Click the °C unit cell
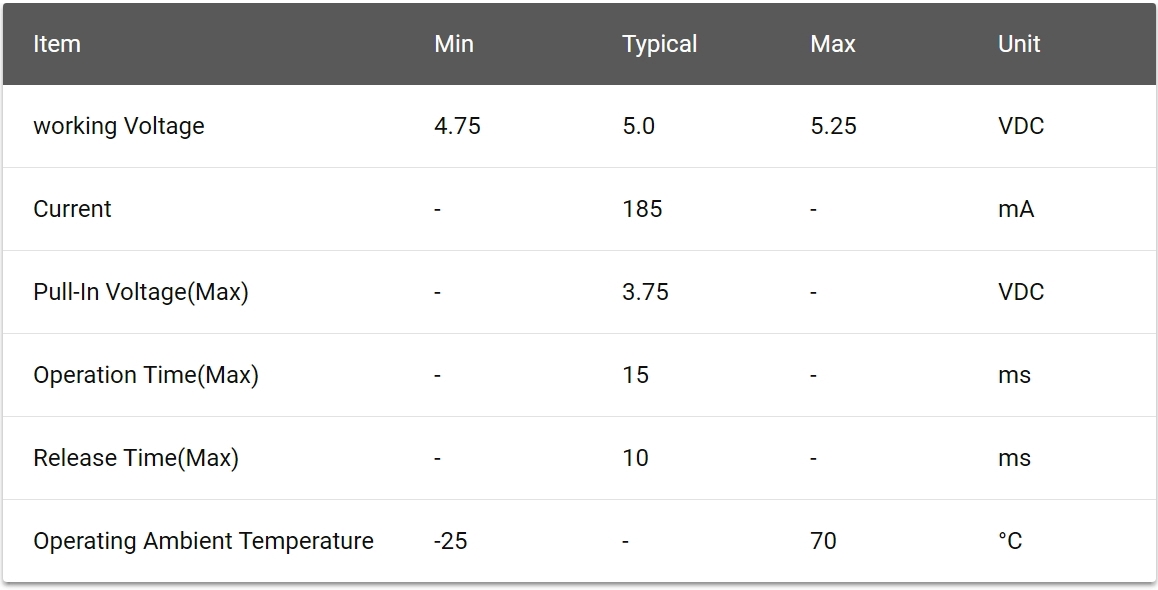Viewport: 1158px width, 590px height. (1010, 541)
